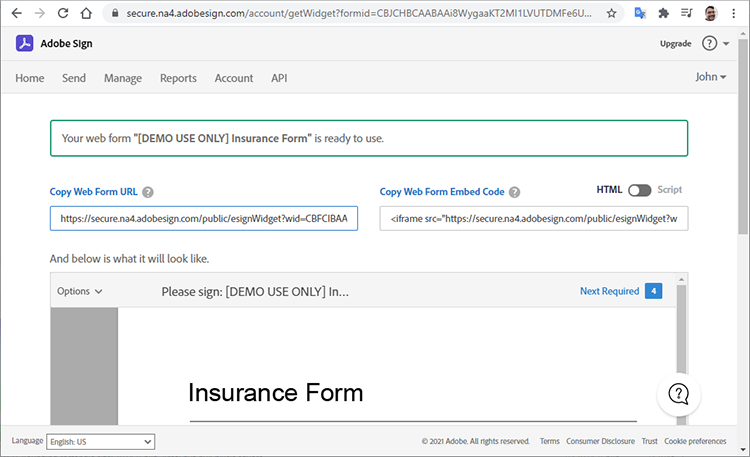Open the Trust footer link
This screenshot has height=457, width=750.
650,441
